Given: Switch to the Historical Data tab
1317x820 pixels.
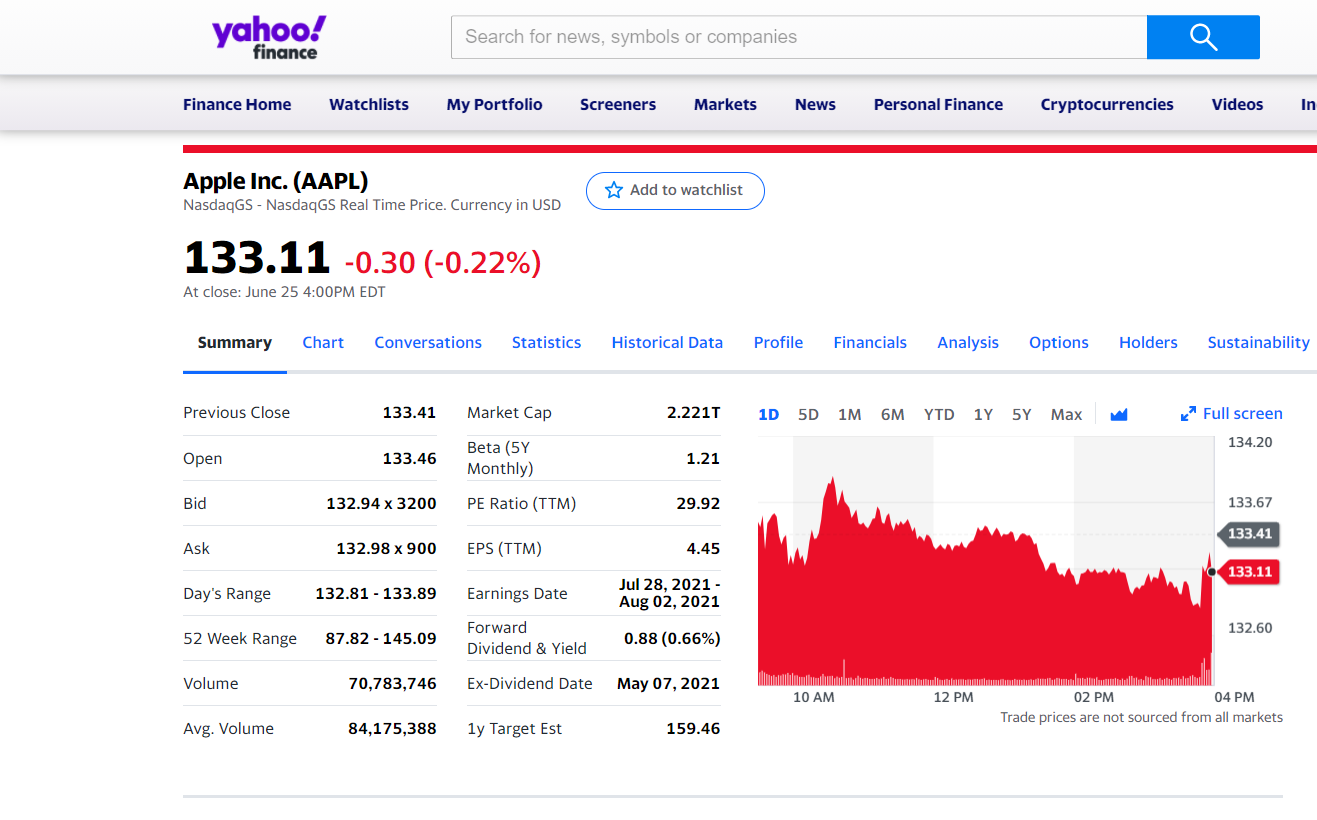Looking at the screenshot, I should [667, 342].
